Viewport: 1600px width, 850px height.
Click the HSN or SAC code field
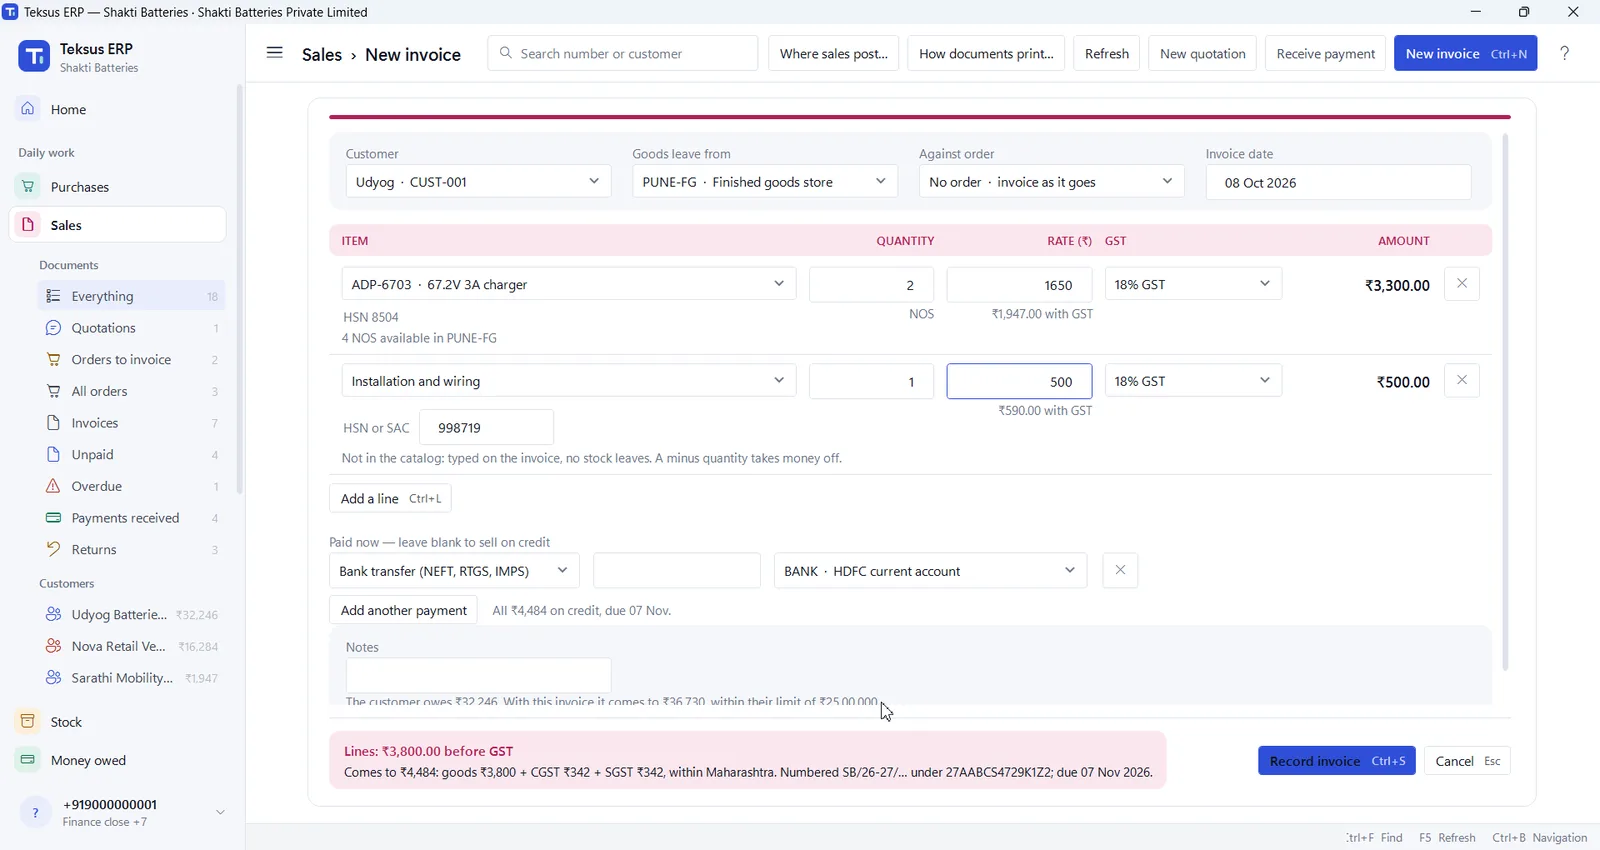coord(486,427)
